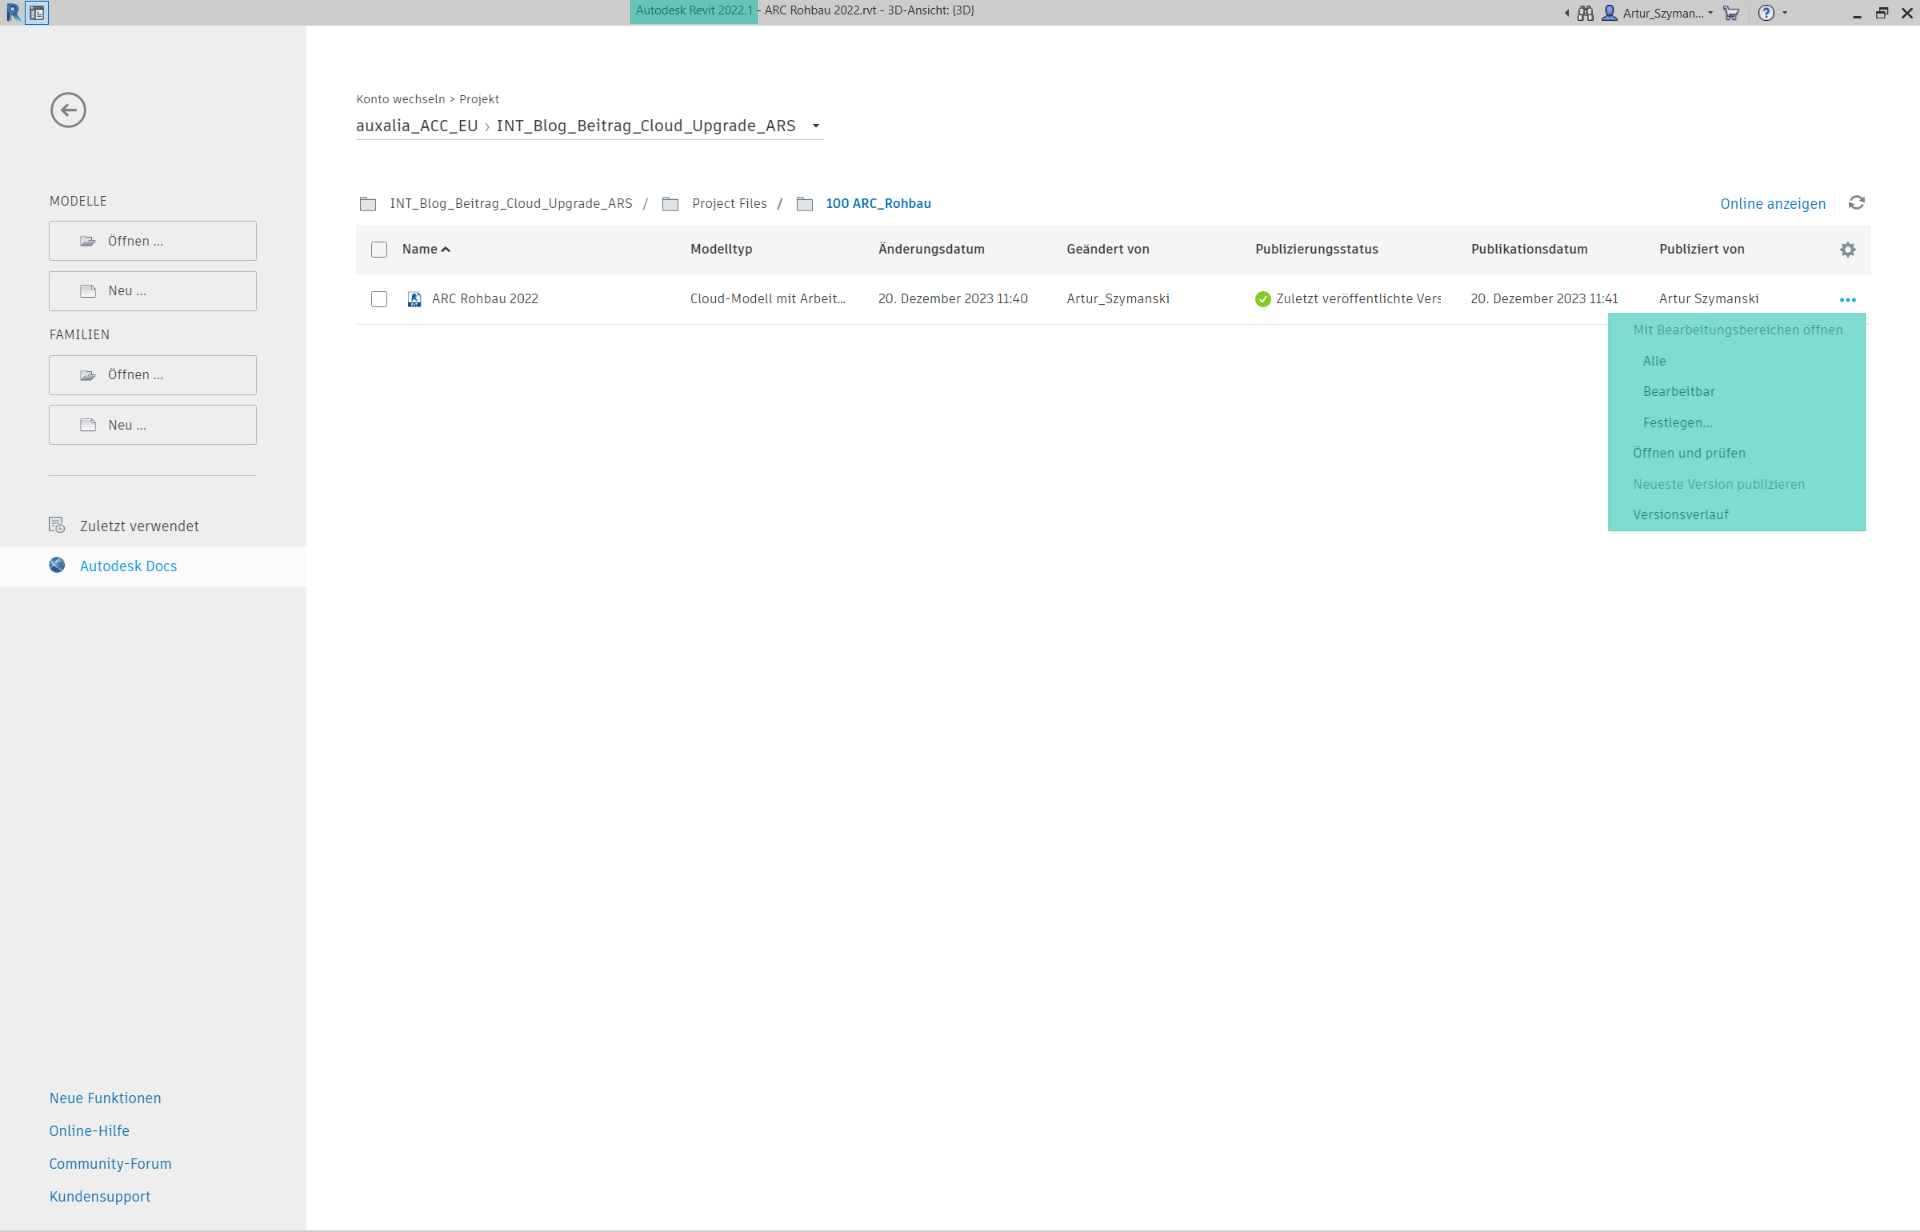The image size is (1920, 1232).
Task: Click the refresh icon next to Online anzeigen
Action: pos(1856,203)
